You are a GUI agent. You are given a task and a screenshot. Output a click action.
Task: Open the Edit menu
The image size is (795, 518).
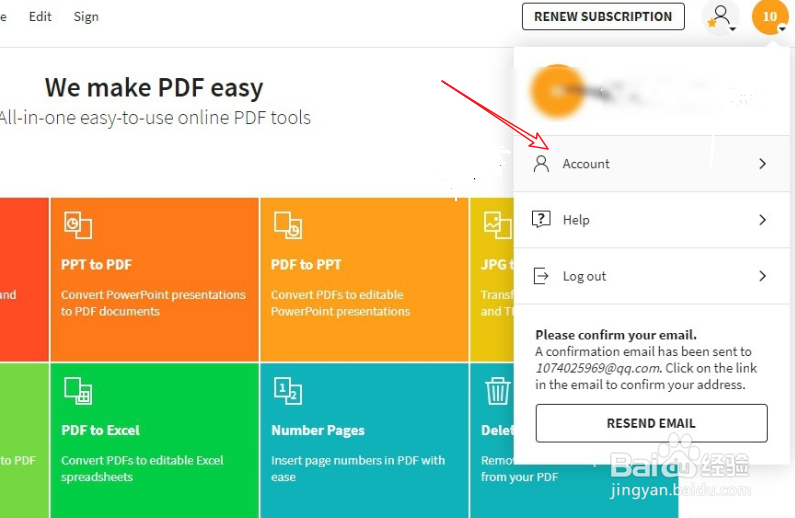pos(40,17)
